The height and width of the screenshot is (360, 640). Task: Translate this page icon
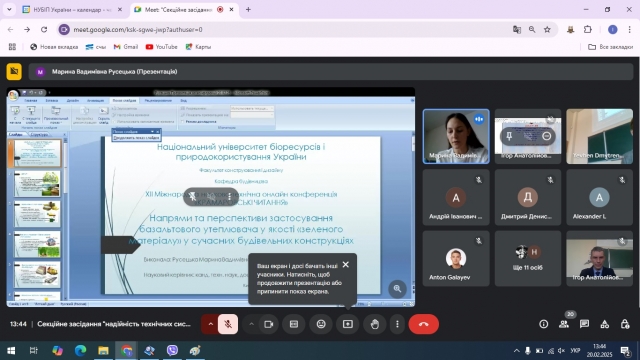(517, 29)
